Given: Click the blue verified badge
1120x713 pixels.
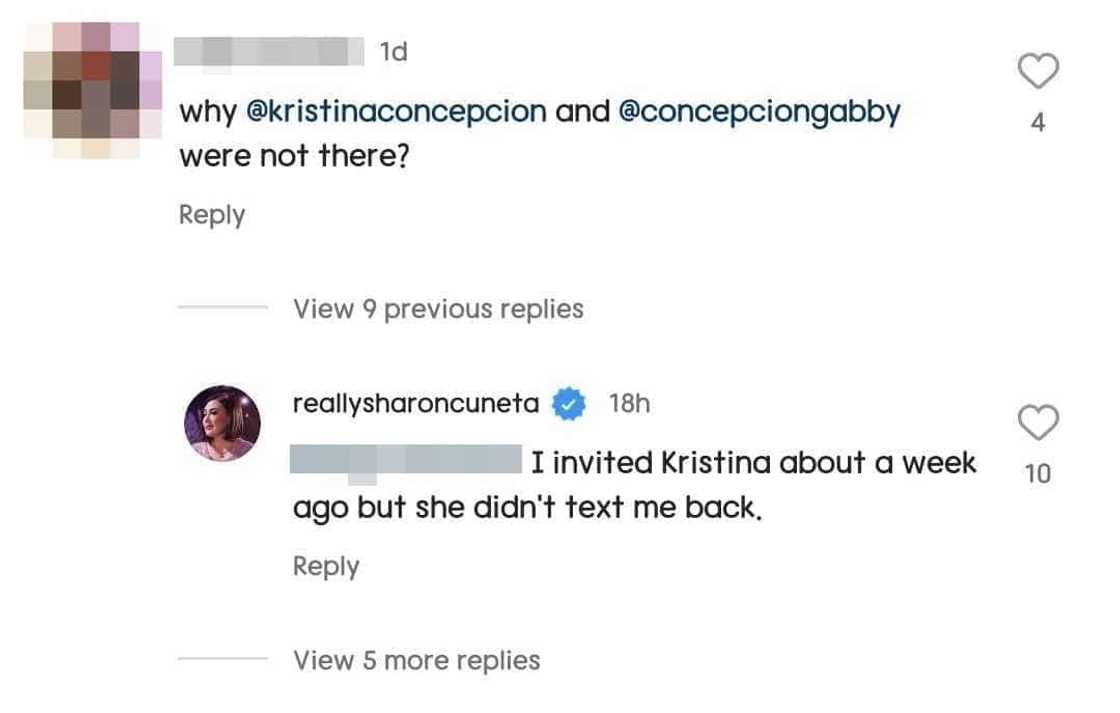Looking at the screenshot, I should (570, 404).
